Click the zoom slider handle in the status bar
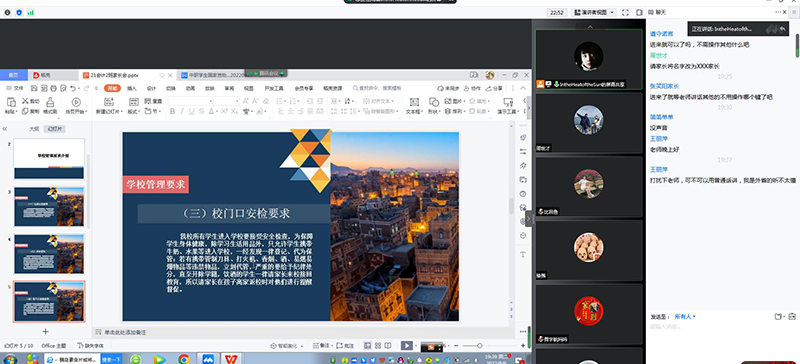 pos(480,346)
